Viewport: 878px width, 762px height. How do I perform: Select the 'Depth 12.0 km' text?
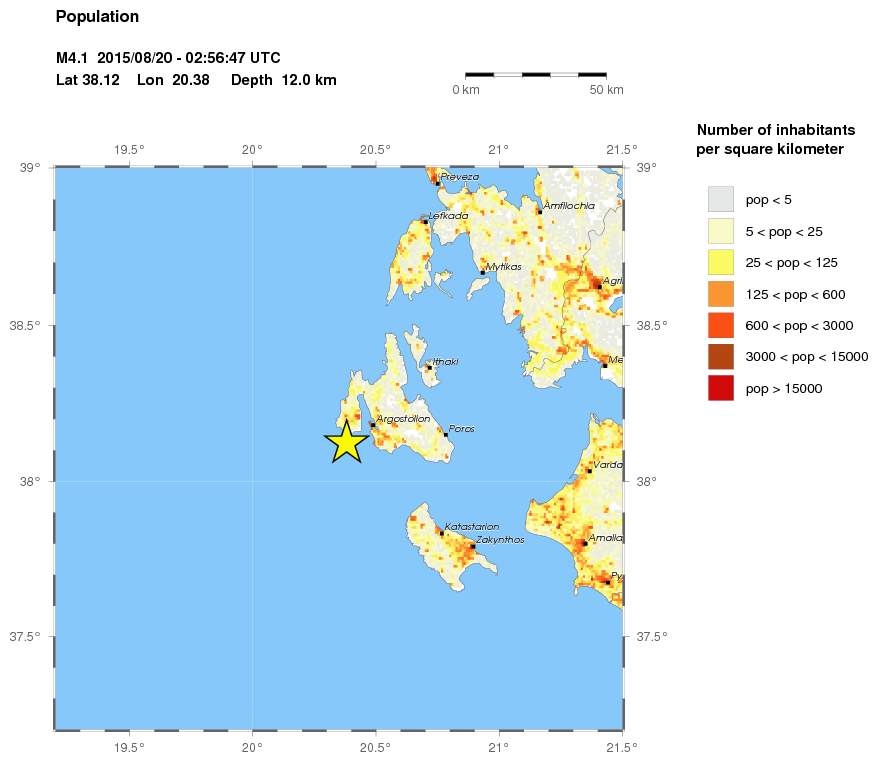(284, 80)
